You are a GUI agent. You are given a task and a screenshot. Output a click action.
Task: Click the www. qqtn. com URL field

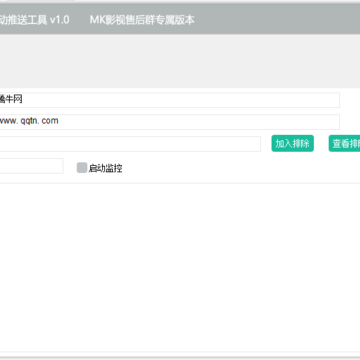tap(170, 122)
